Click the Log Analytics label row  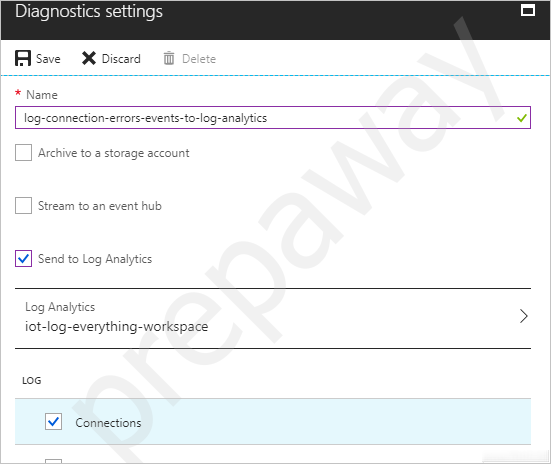[273, 318]
